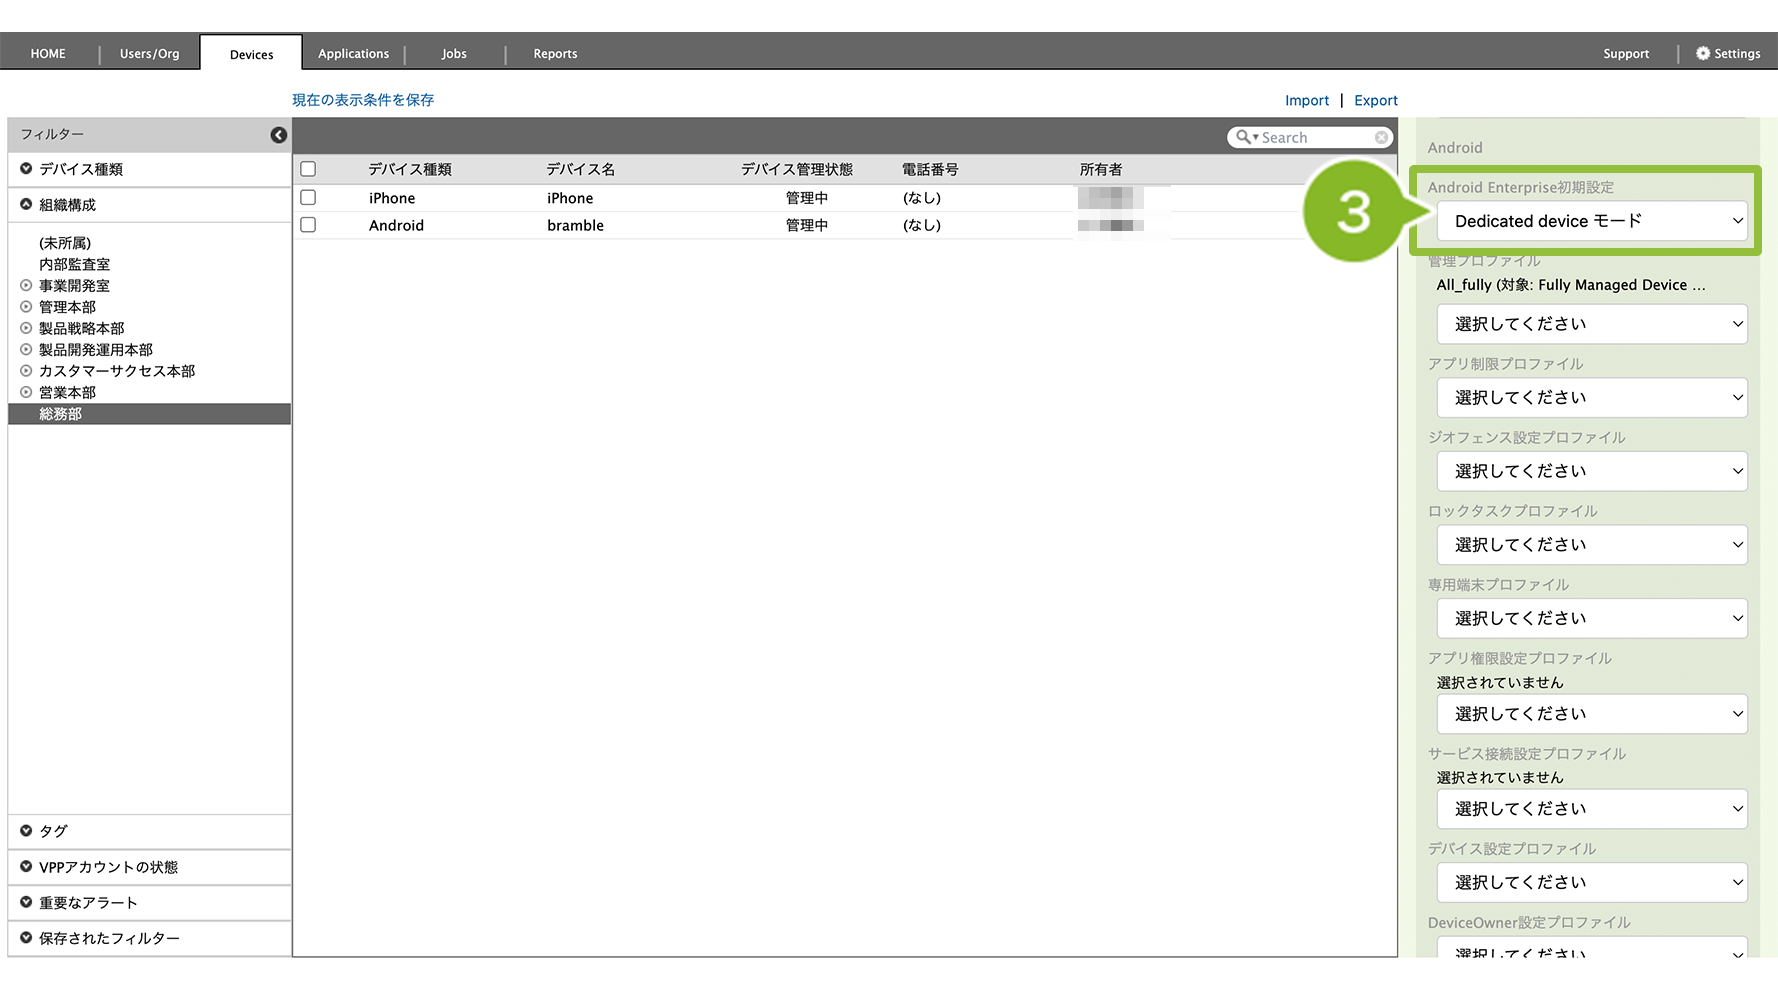Click 現在の表示条件を保存 link
The image size is (1778, 1000).
[x=363, y=100]
